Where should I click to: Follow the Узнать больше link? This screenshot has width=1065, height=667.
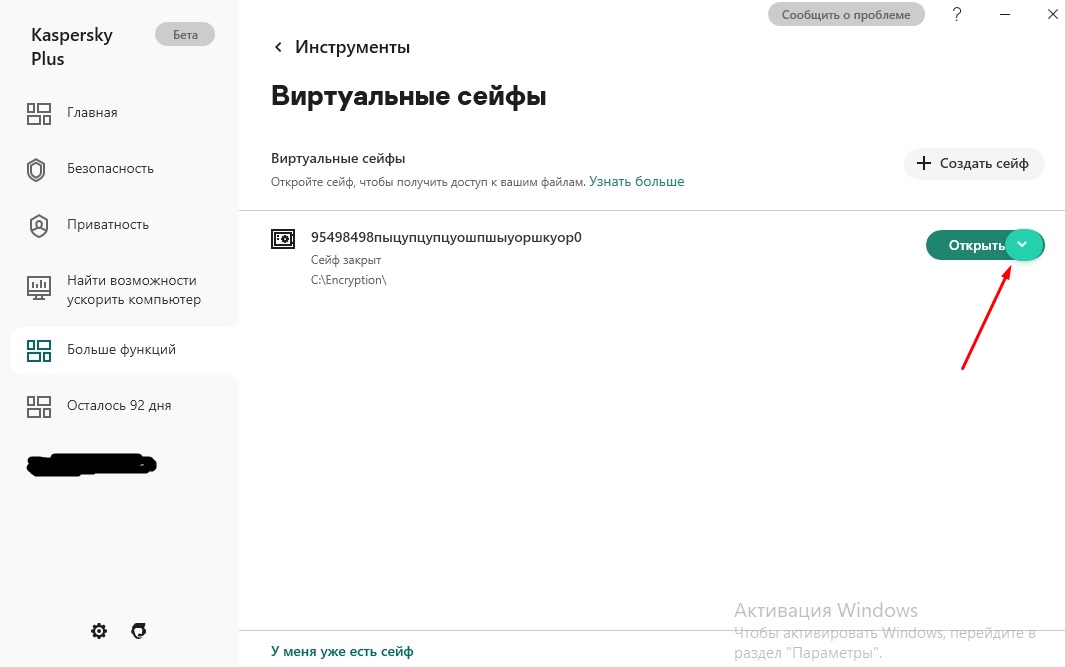pyautogui.click(x=636, y=181)
